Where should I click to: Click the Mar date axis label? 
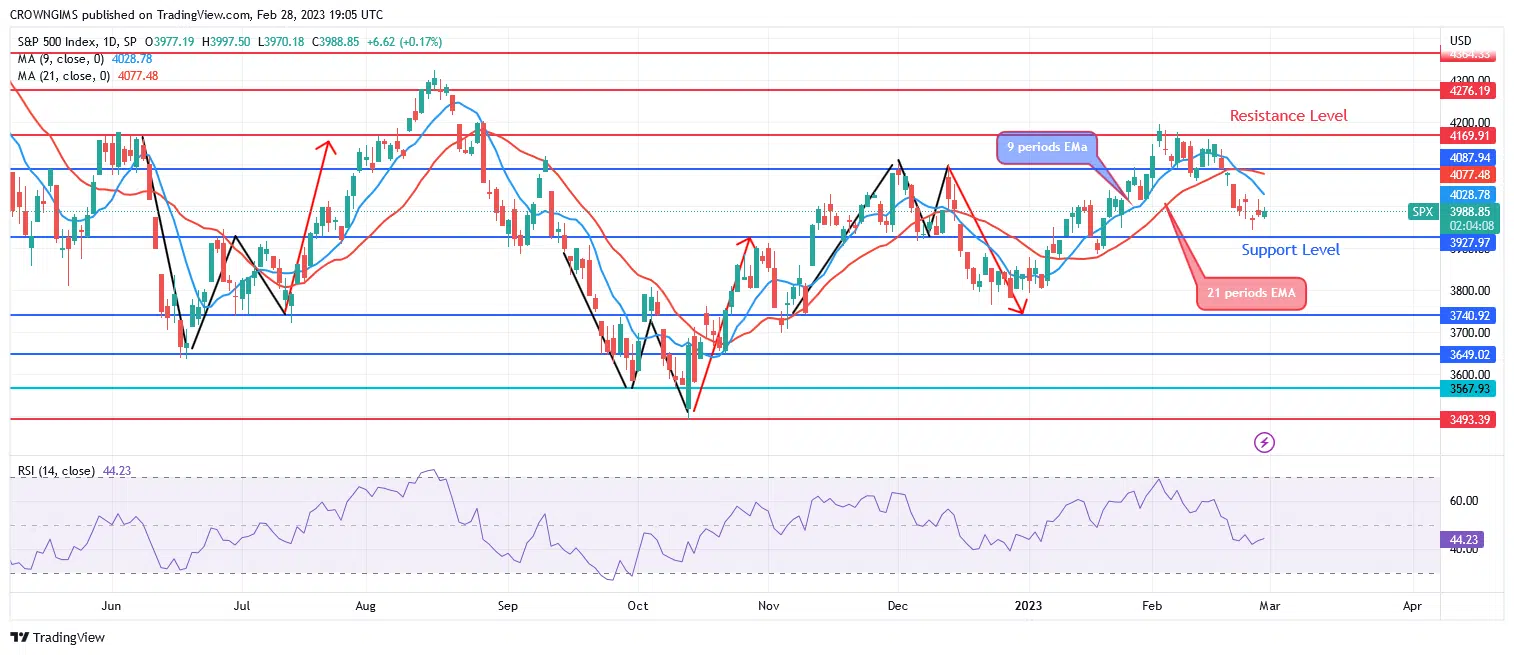click(x=1270, y=606)
